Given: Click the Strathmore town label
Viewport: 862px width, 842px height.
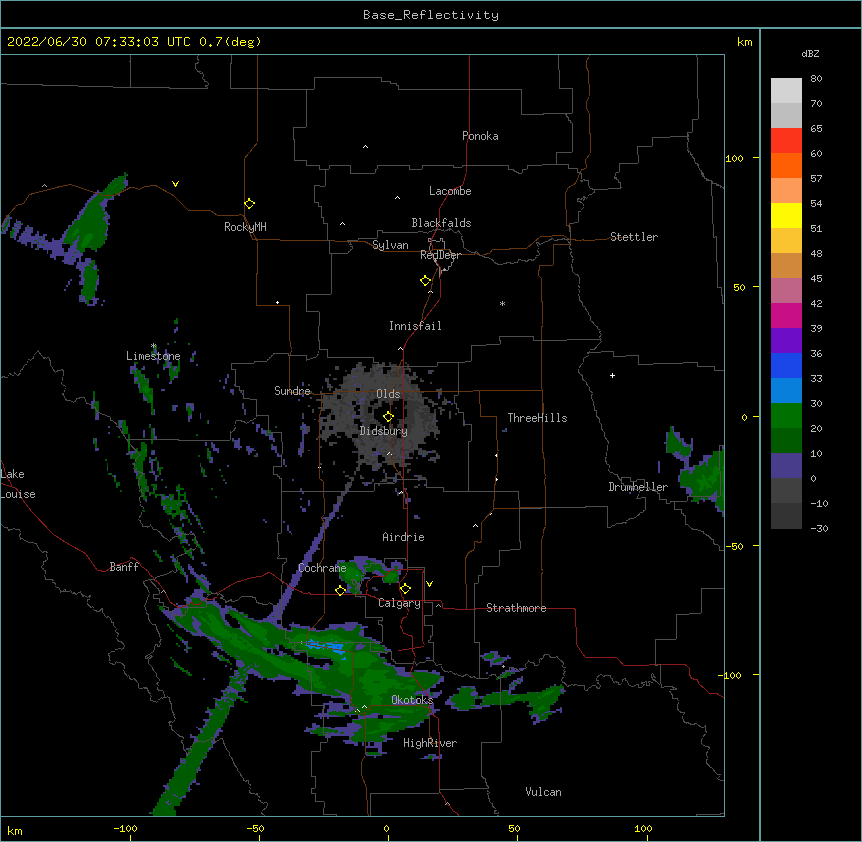Looking at the screenshot, I should coord(516,608).
